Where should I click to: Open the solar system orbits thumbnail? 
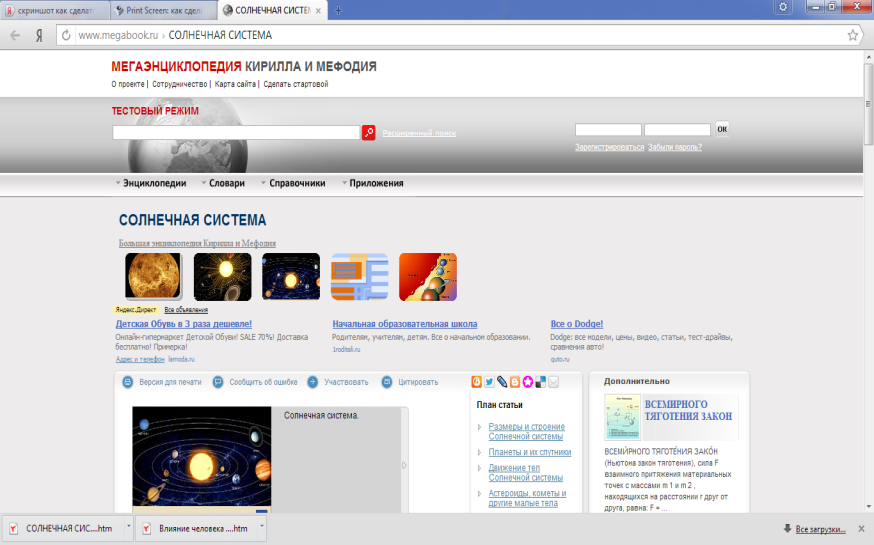click(x=291, y=277)
